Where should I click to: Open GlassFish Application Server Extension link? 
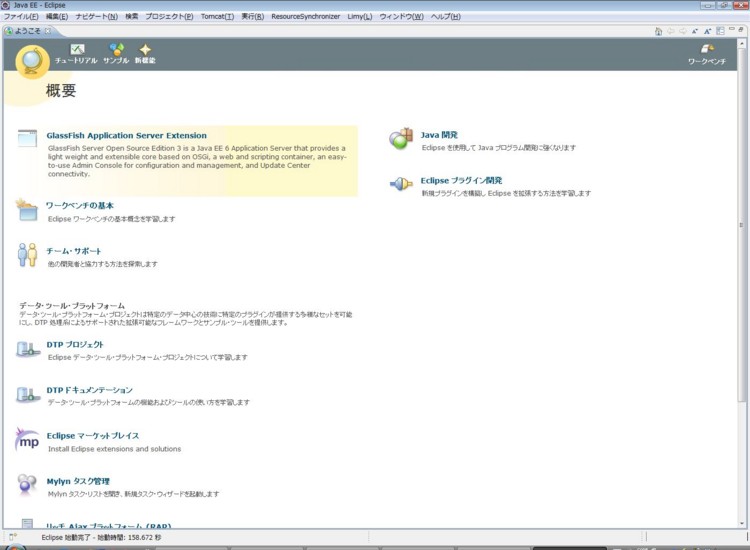coord(127,135)
